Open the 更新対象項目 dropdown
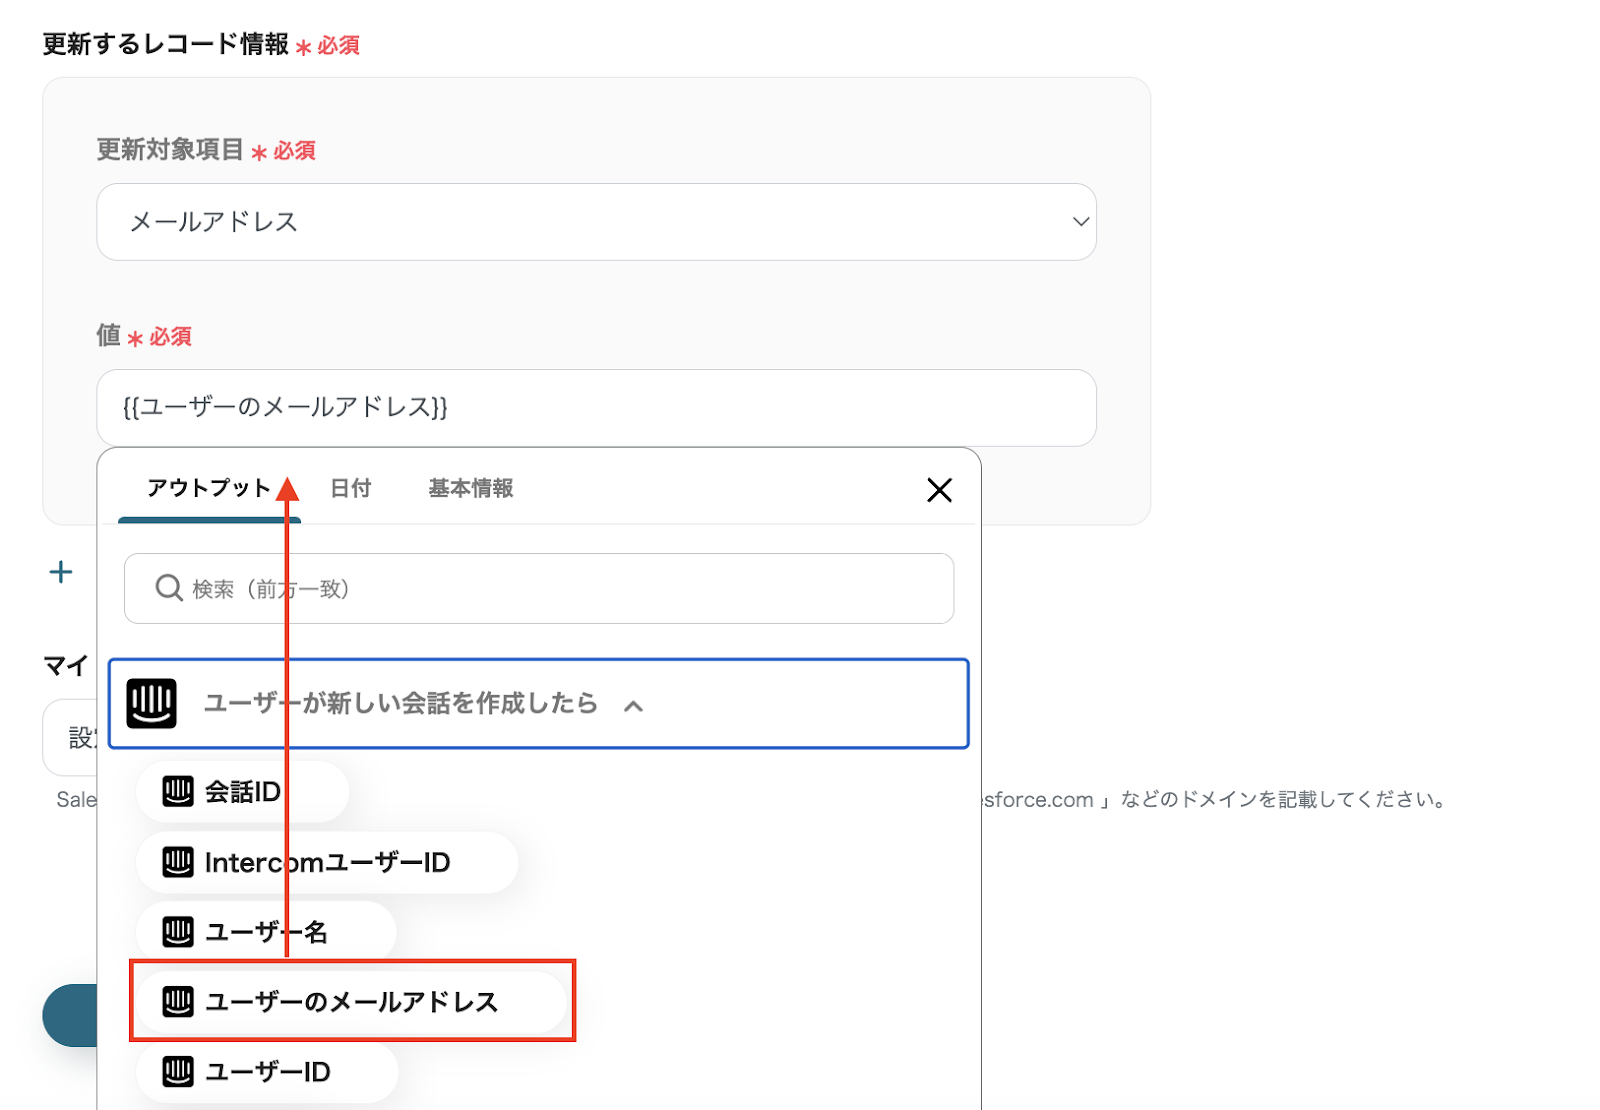 click(595, 222)
